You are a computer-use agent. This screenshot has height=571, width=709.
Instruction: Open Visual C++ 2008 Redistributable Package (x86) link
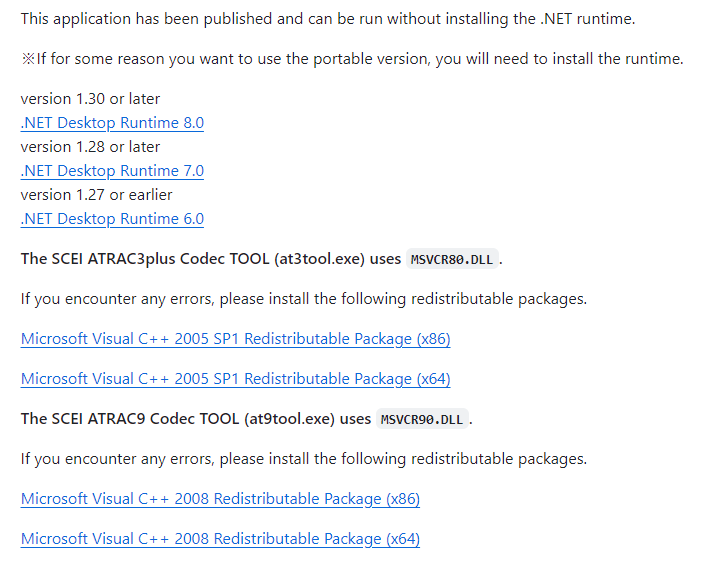click(220, 499)
